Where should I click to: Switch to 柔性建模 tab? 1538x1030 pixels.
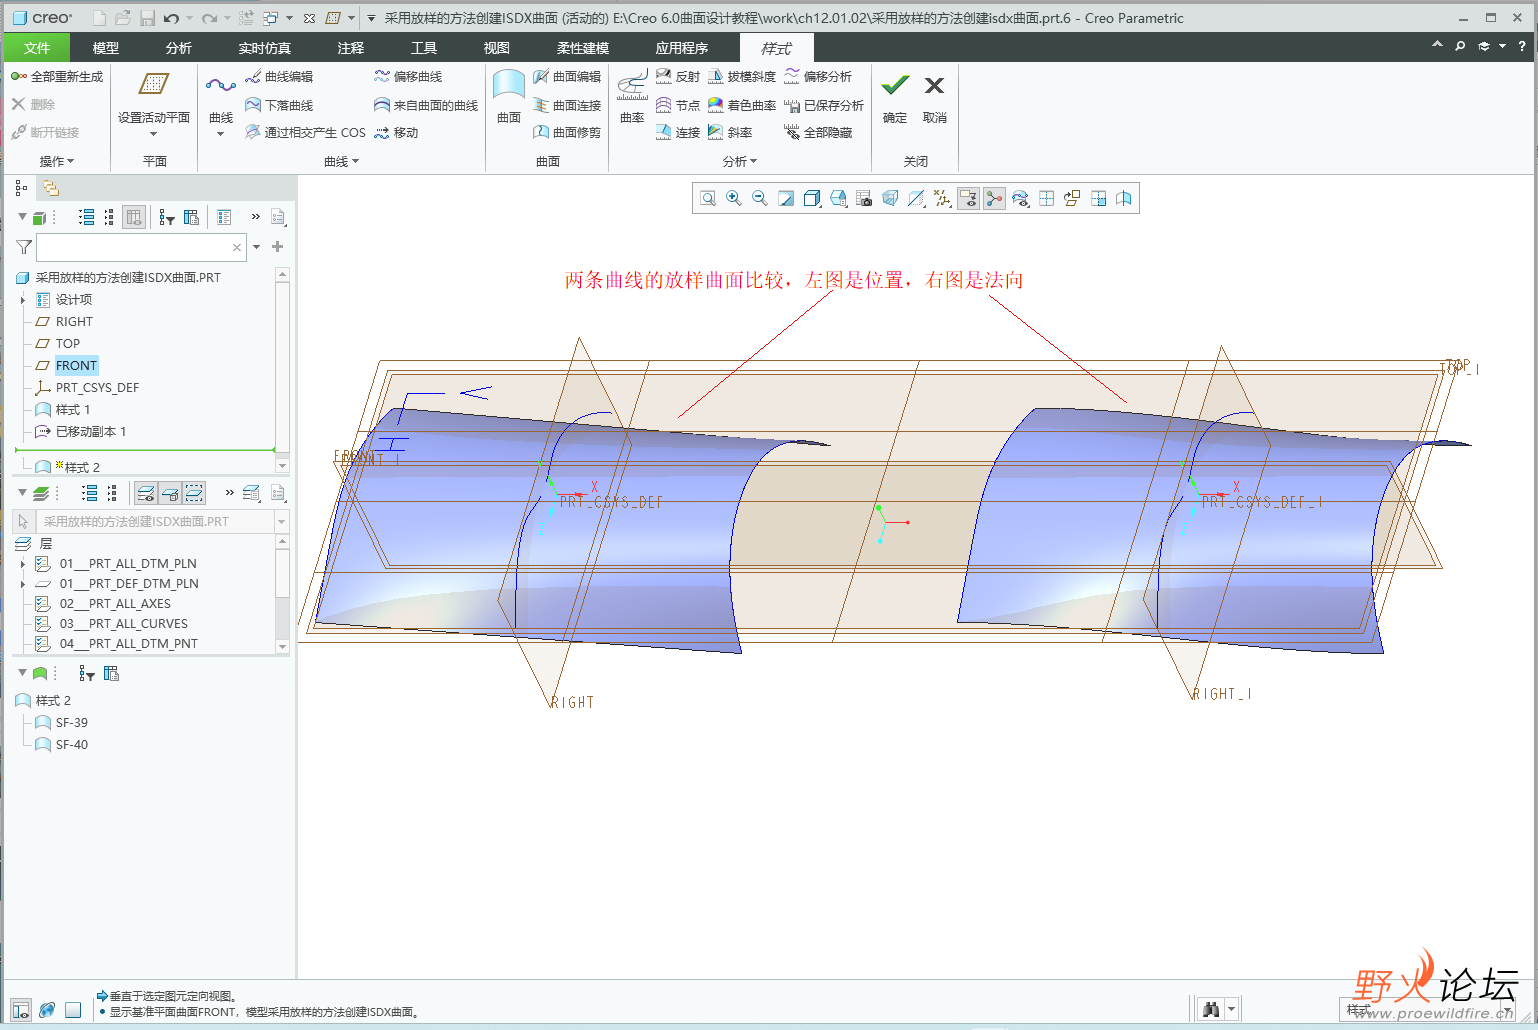[x=583, y=48]
